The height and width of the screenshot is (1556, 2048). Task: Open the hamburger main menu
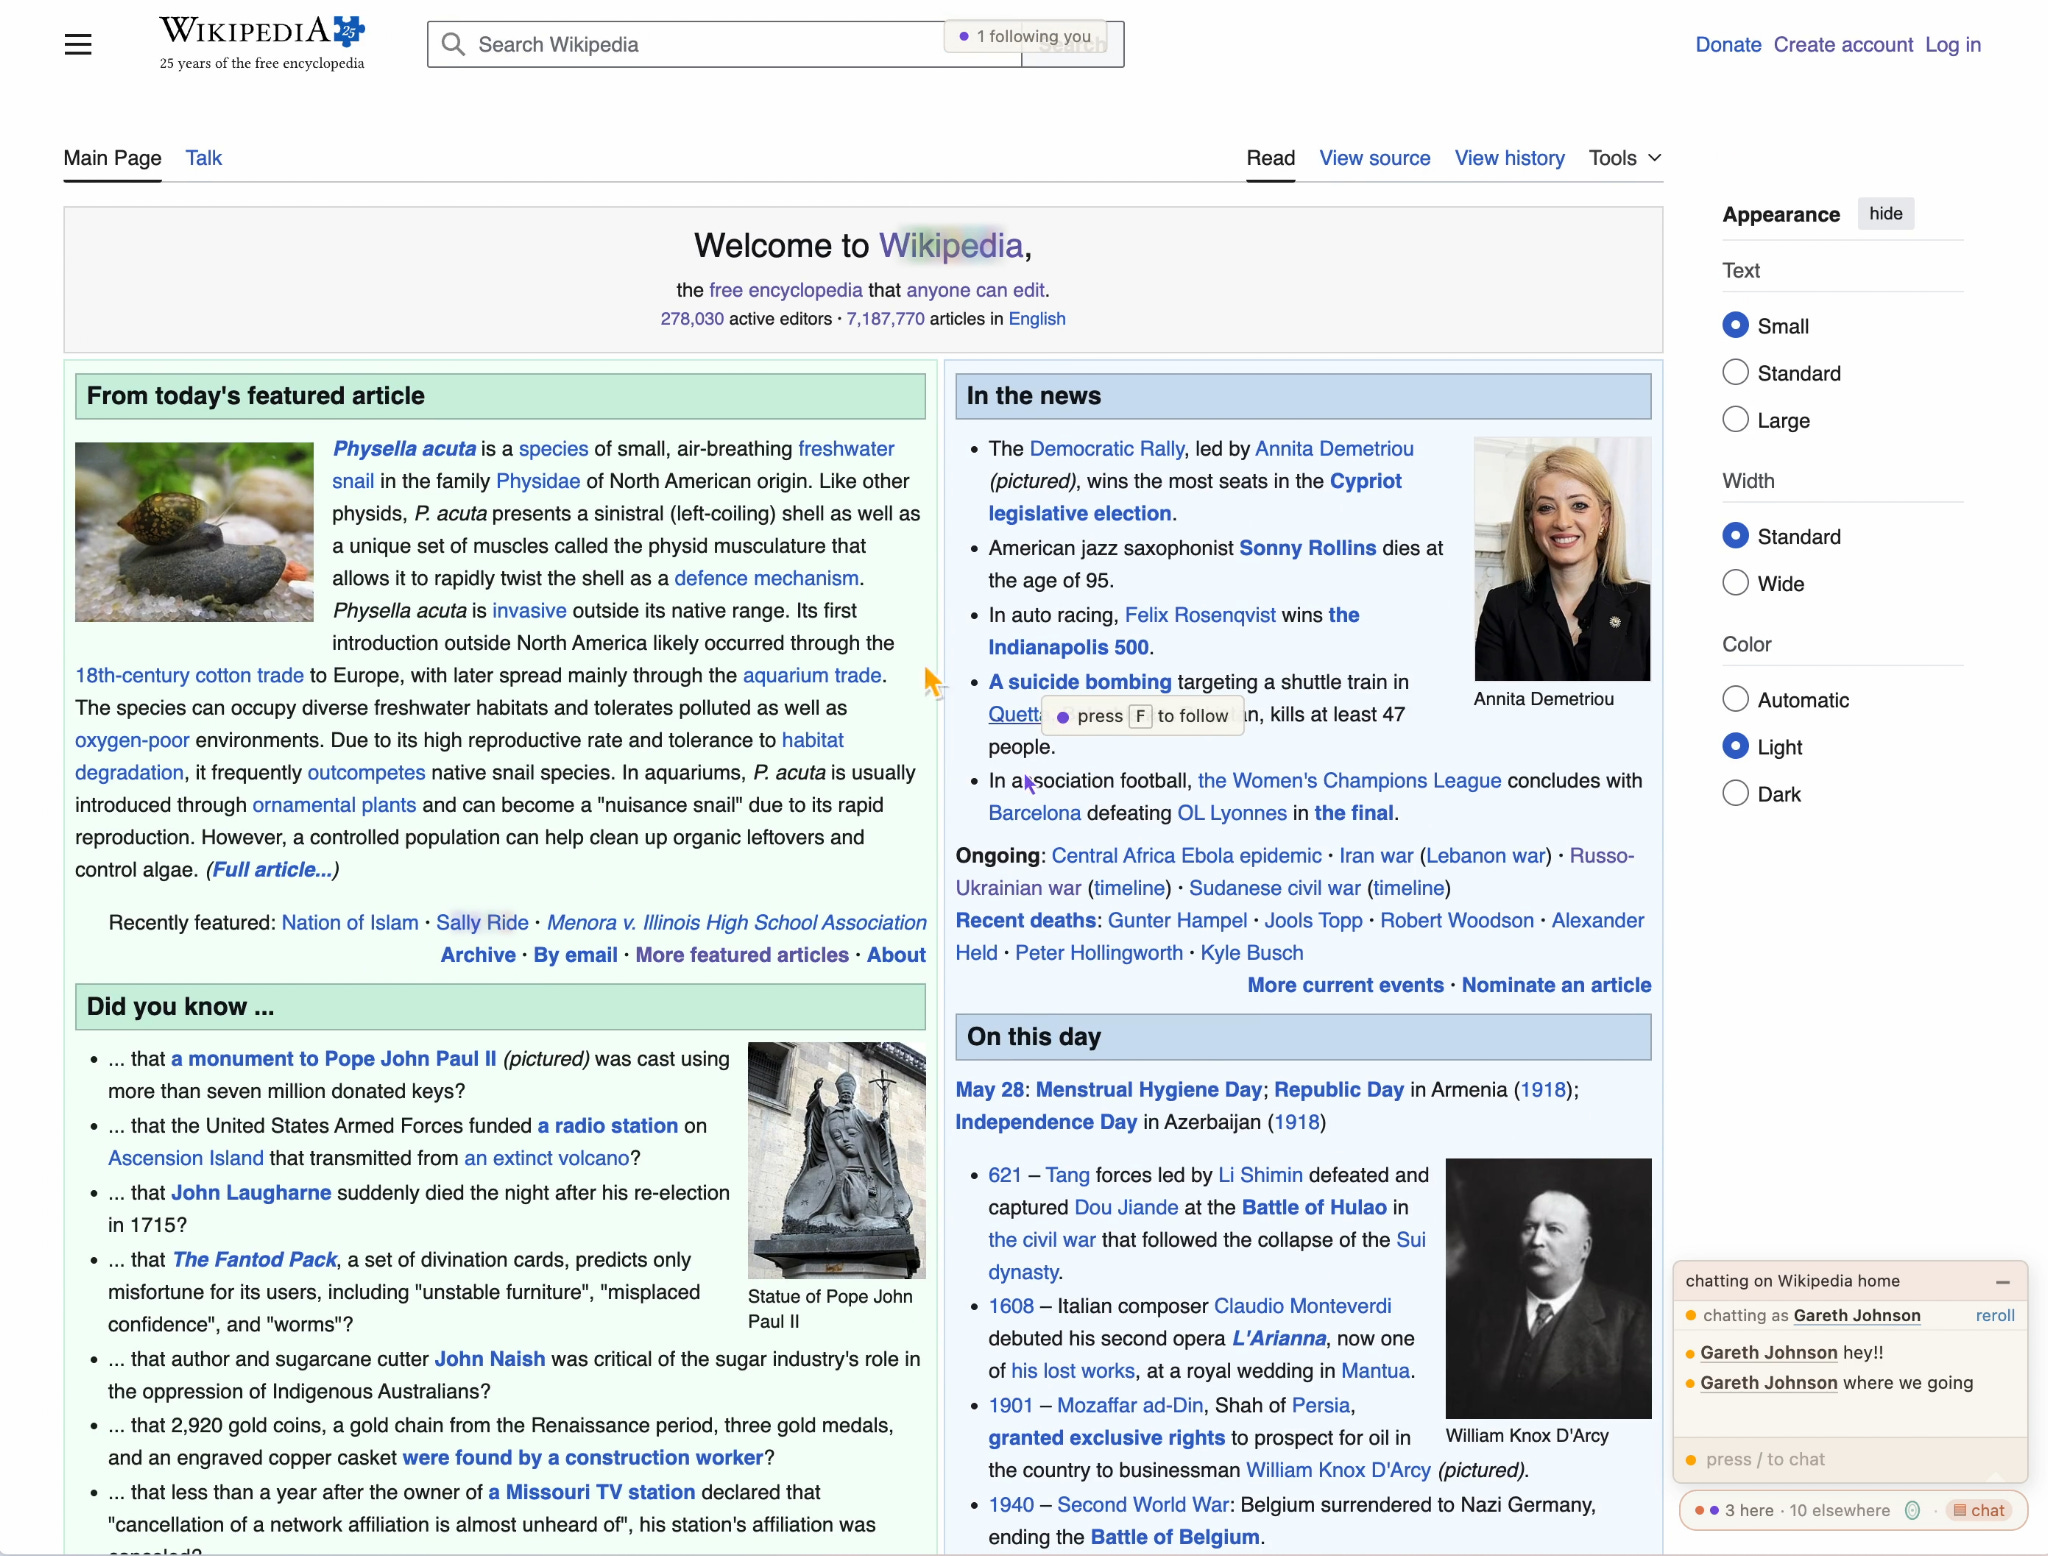pyautogui.click(x=78, y=44)
